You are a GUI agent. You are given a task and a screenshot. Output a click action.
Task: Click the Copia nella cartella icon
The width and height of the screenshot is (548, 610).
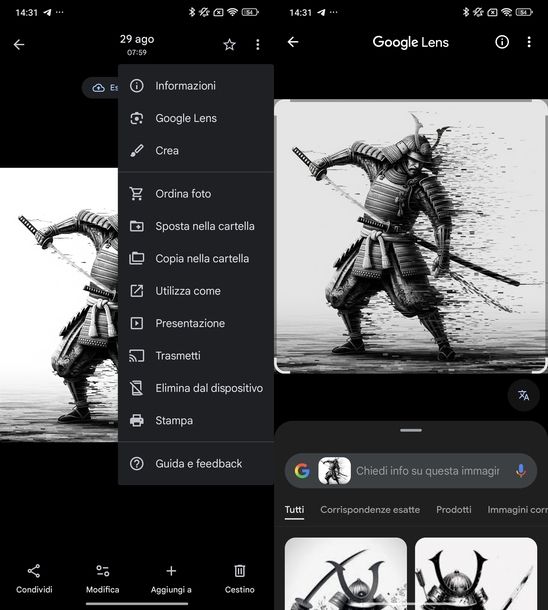click(x=137, y=258)
